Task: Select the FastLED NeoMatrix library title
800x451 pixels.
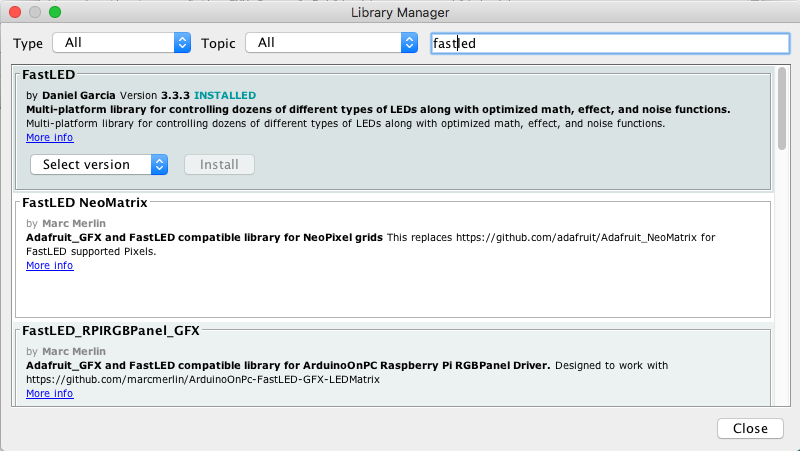Action: [85, 203]
